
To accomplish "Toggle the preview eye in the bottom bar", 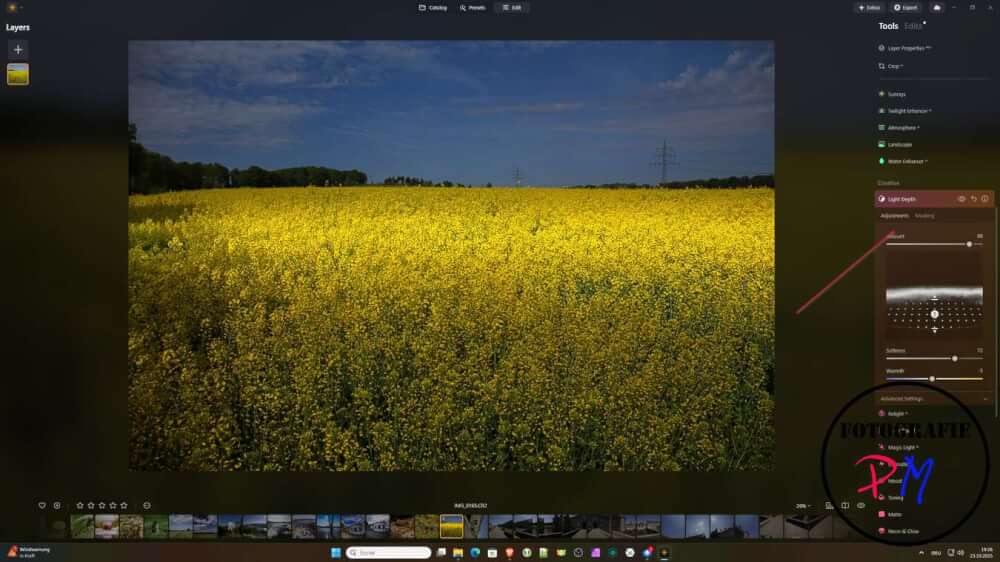I will (x=860, y=505).
